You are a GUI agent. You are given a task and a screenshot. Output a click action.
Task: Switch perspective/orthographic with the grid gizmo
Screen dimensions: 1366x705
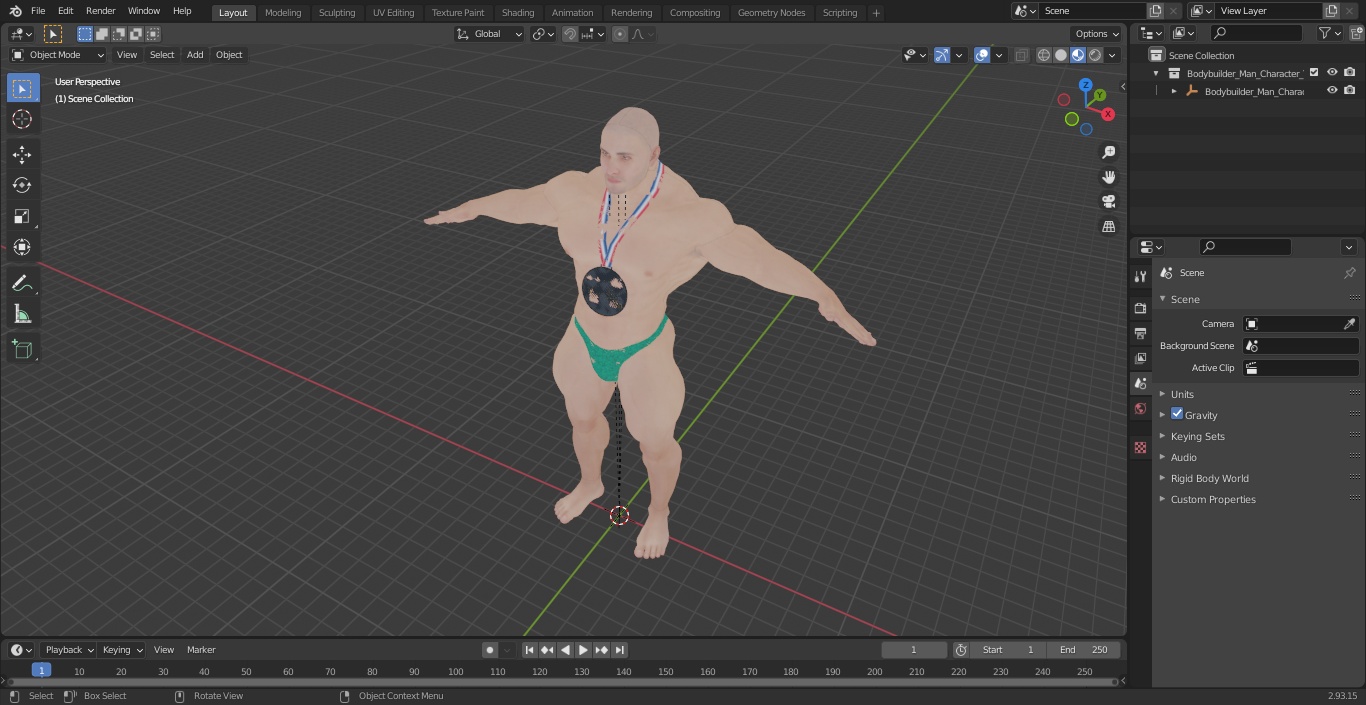1108,227
